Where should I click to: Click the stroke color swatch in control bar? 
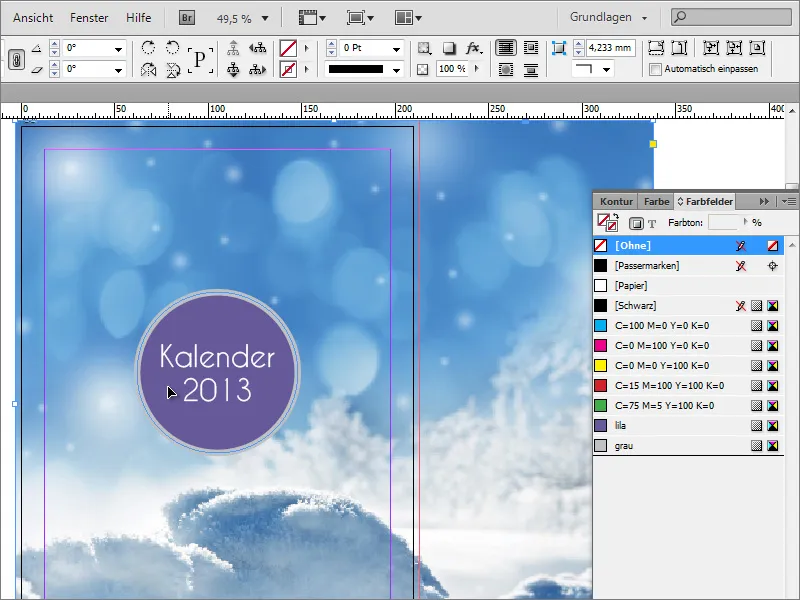point(288,69)
